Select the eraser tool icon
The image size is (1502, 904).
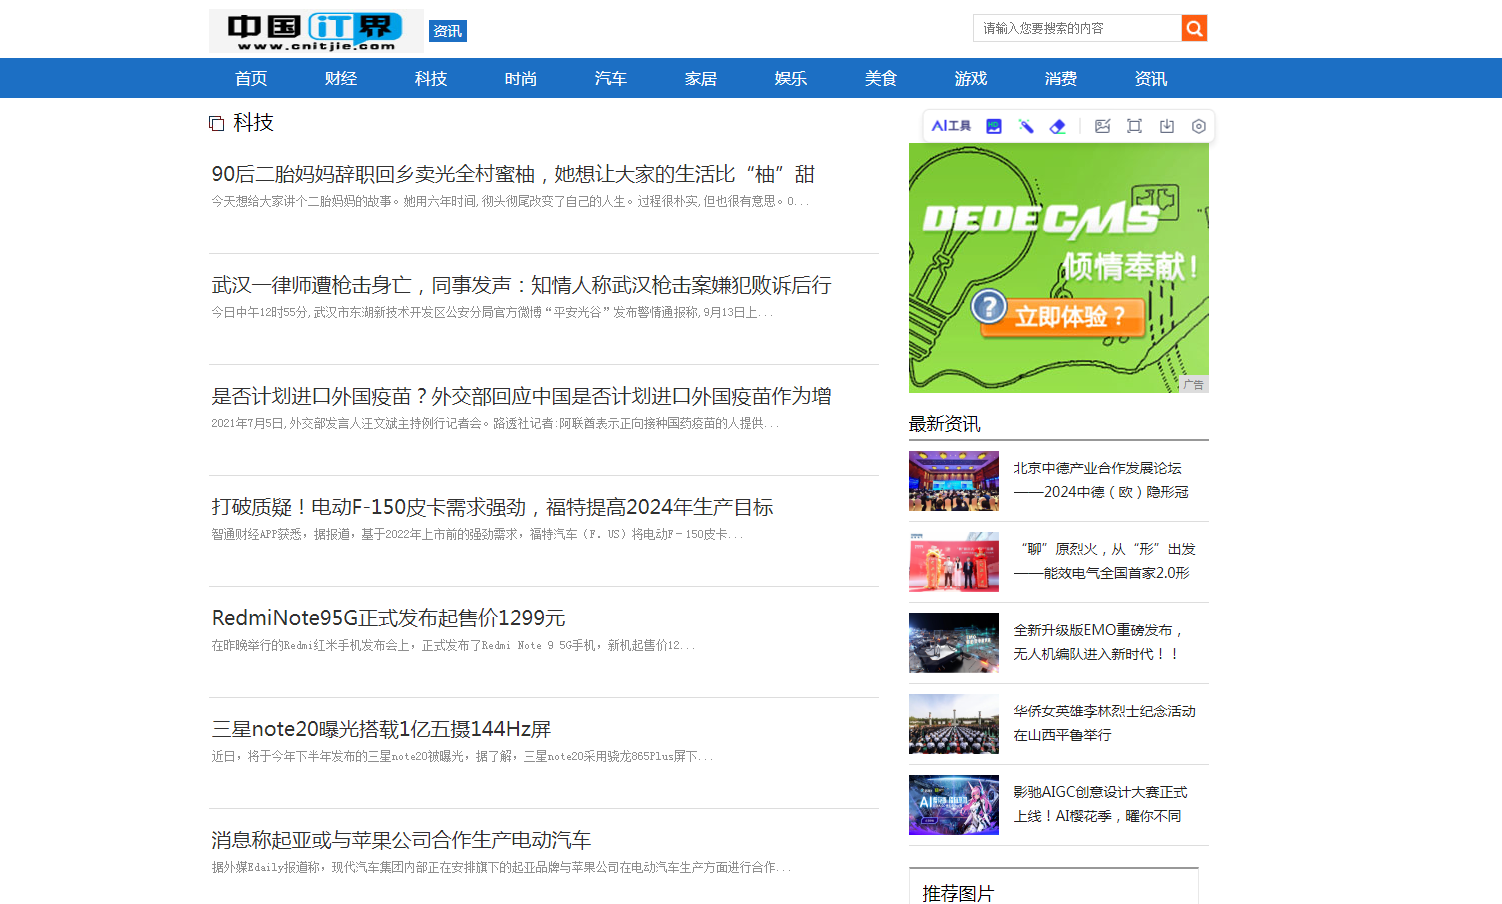click(x=1058, y=126)
